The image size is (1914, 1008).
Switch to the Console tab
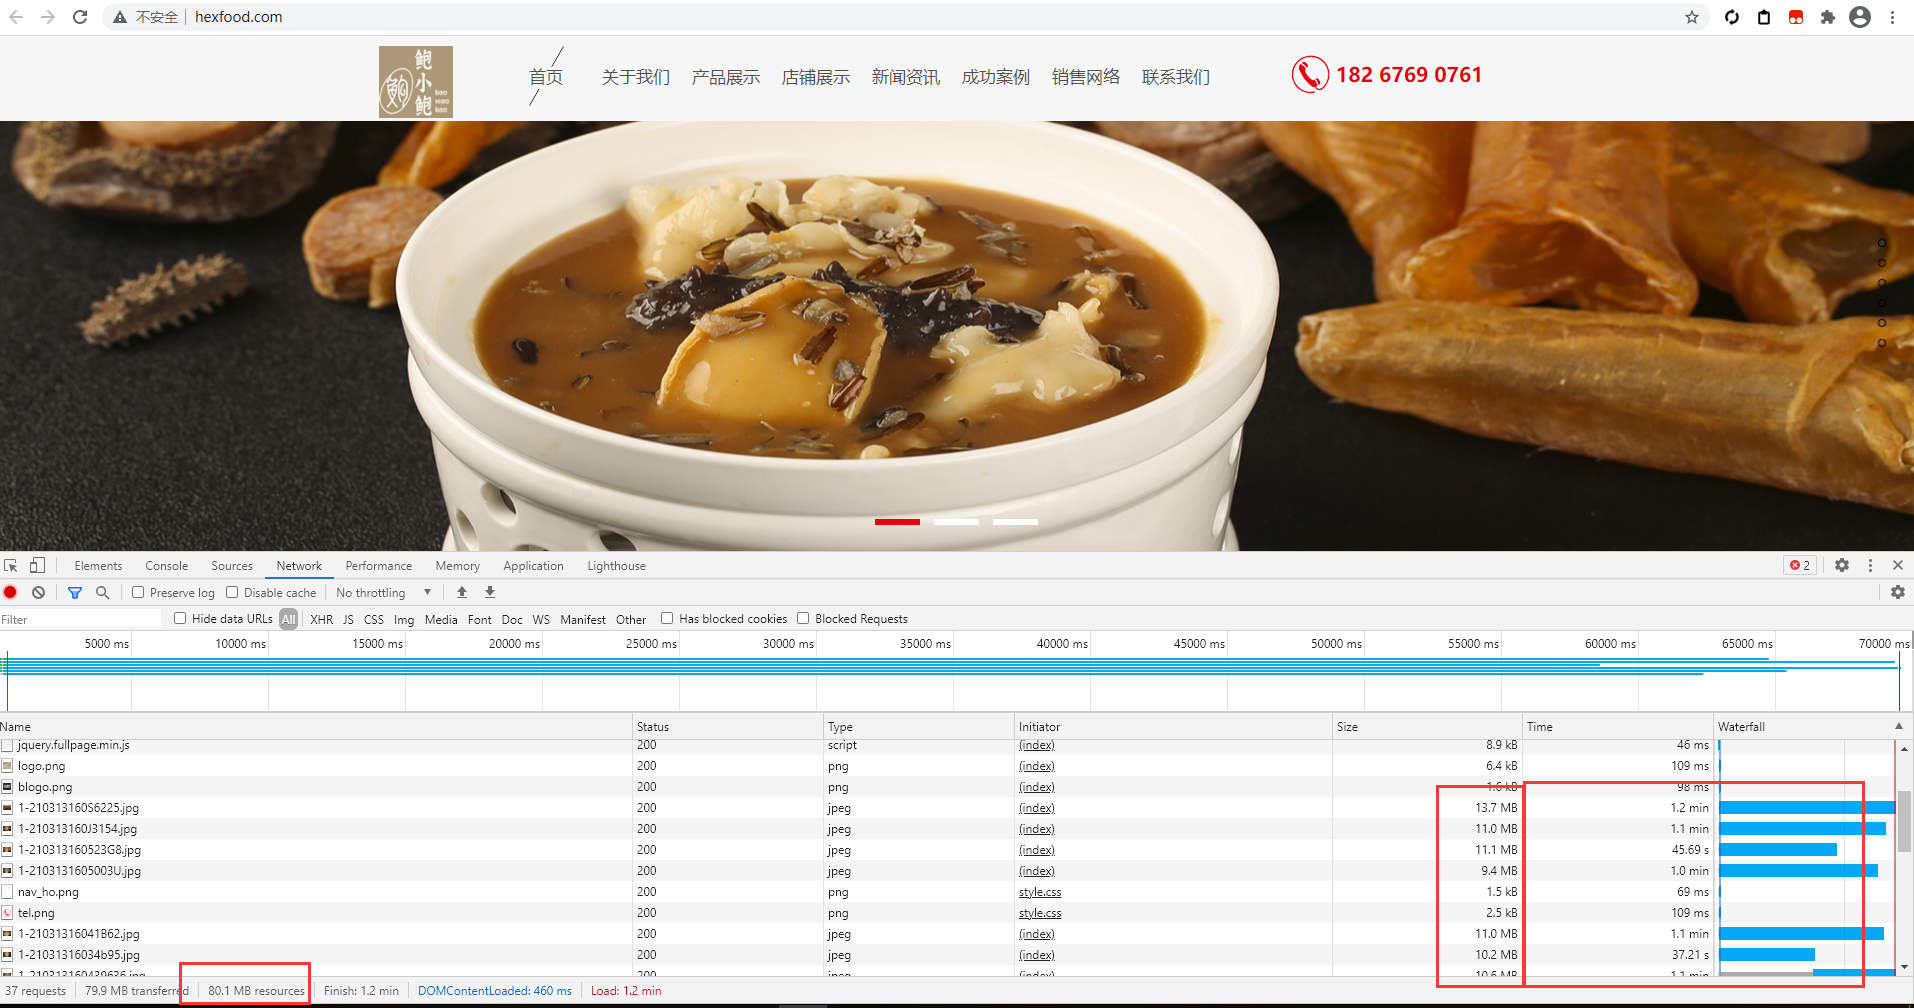(x=166, y=566)
